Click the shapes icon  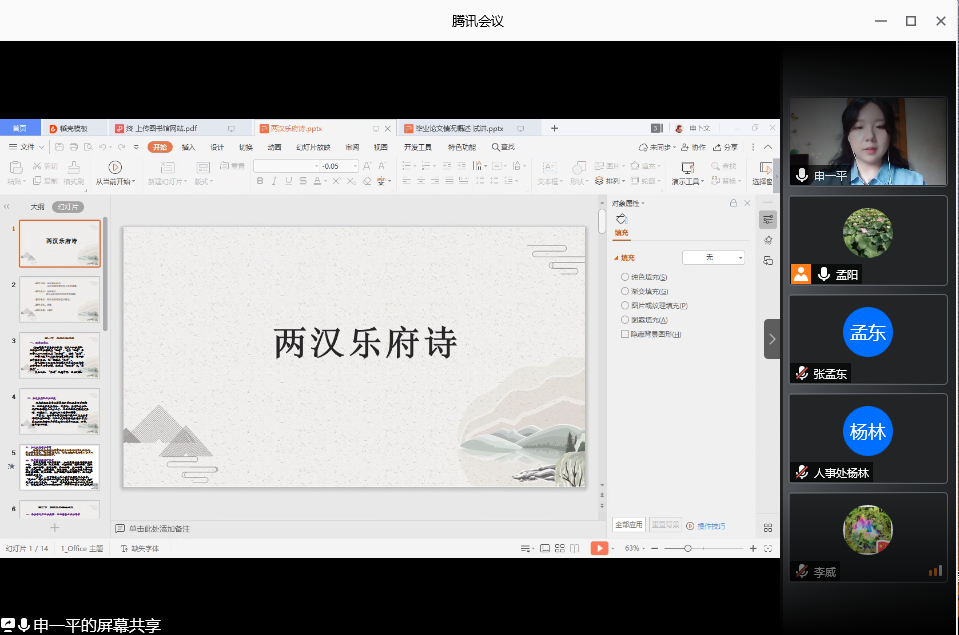579,167
